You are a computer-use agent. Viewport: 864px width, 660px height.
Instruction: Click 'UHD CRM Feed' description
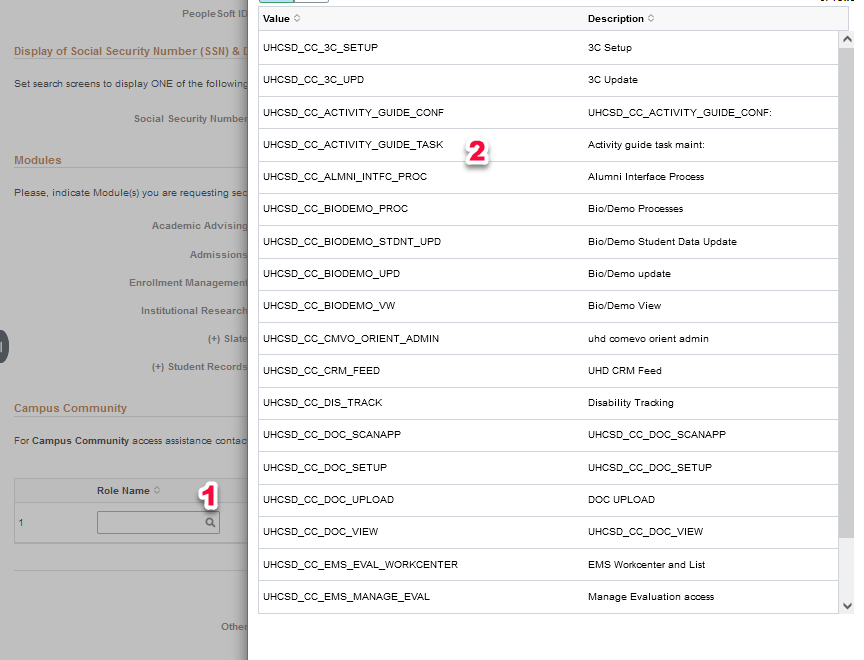pyautogui.click(x=624, y=370)
